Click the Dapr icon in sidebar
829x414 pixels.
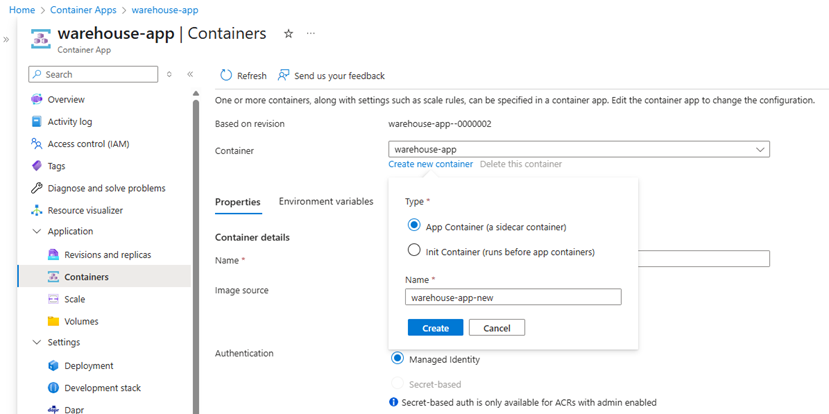tap(53, 409)
